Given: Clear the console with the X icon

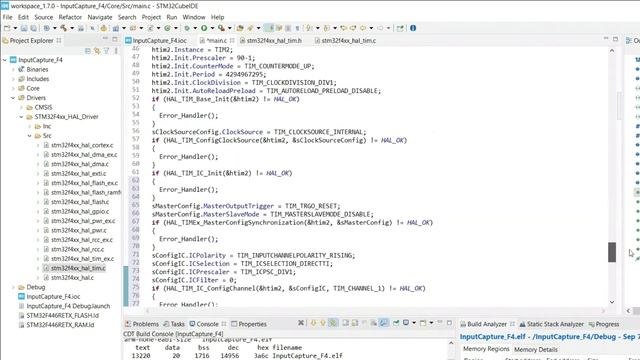Looking at the screenshot, I should coord(301,323).
